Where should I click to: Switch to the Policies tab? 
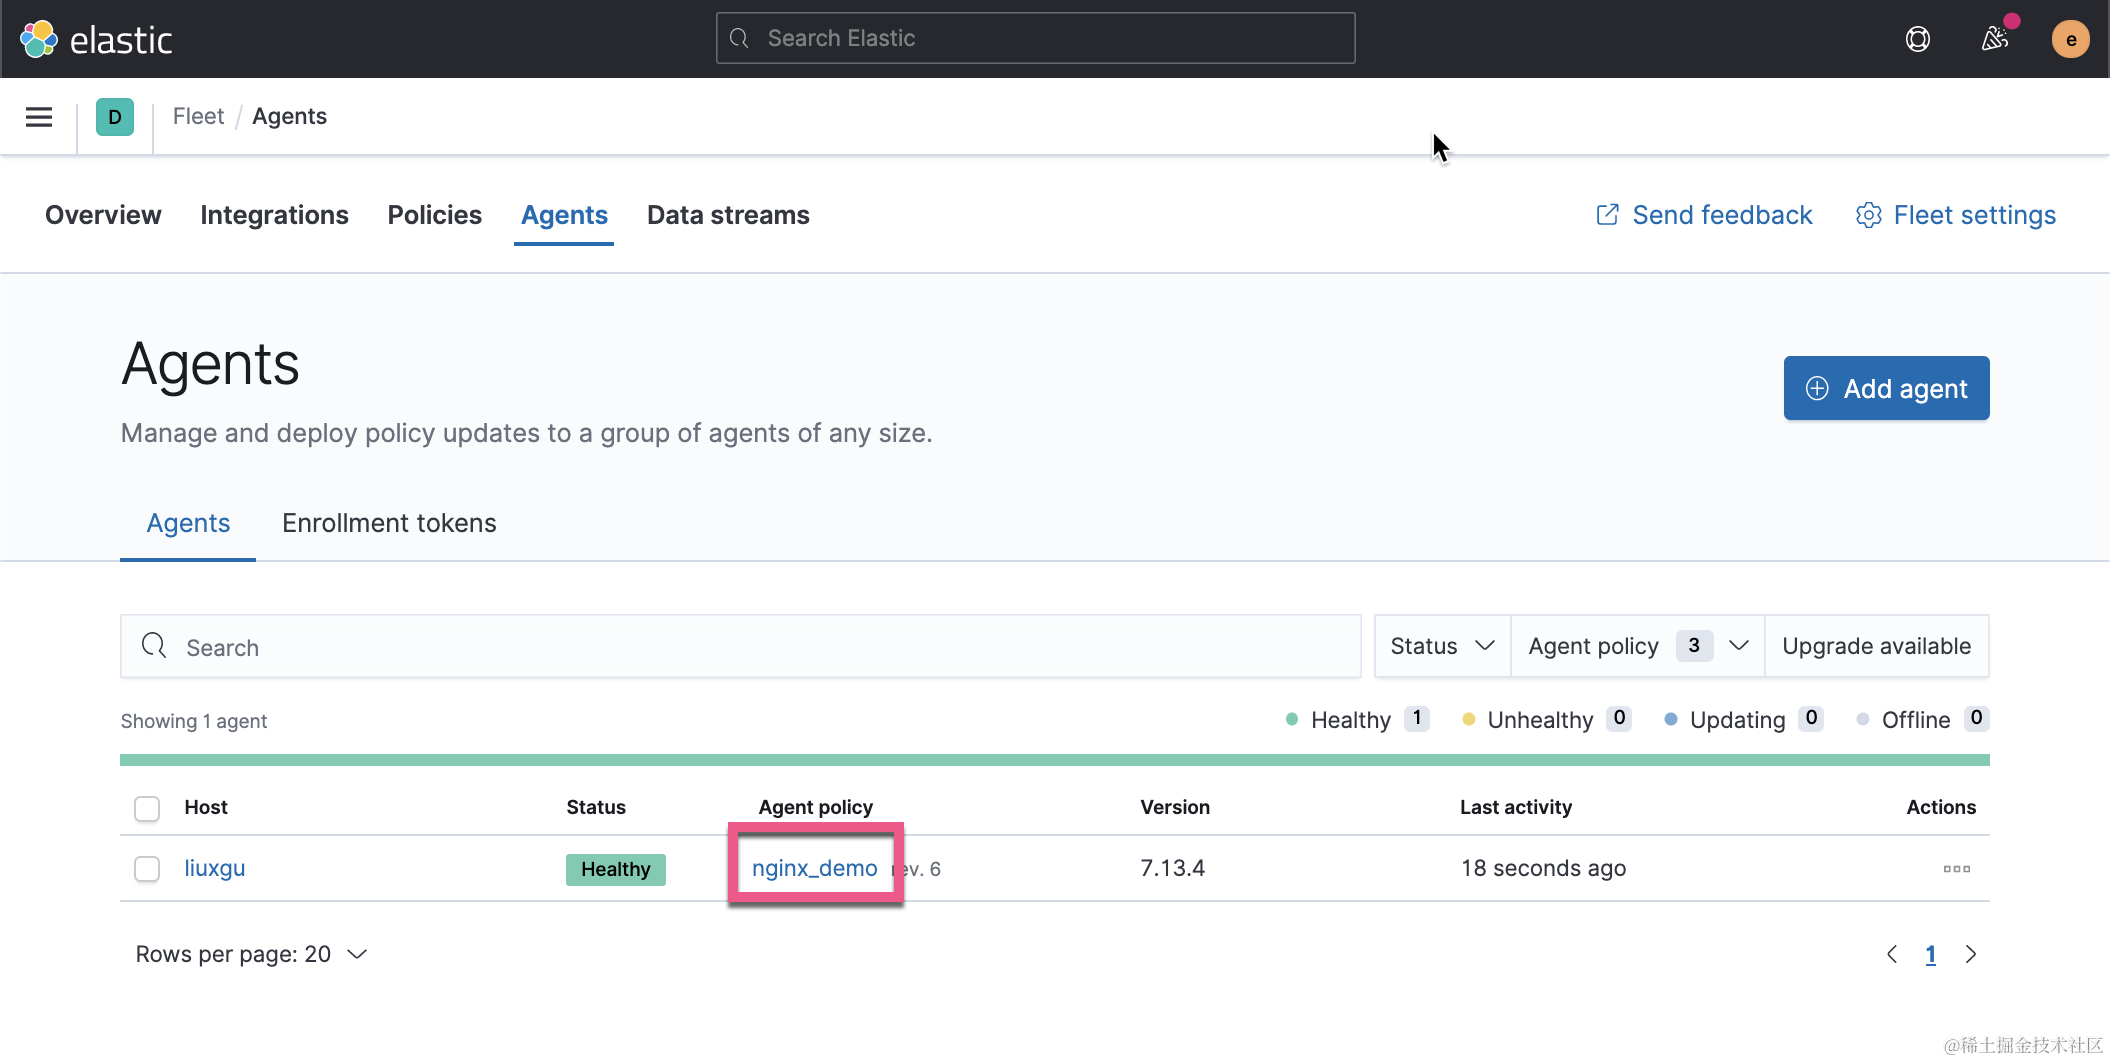pos(435,215)
